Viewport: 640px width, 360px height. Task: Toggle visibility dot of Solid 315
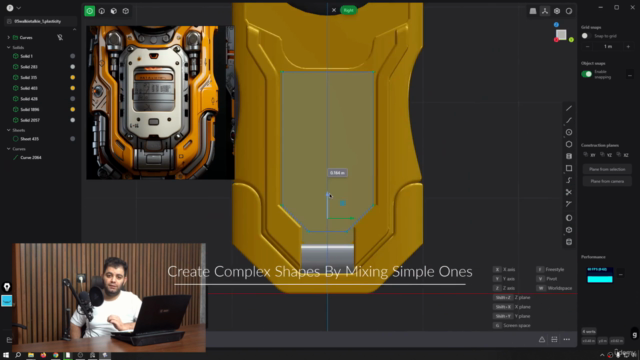(73, 77)
